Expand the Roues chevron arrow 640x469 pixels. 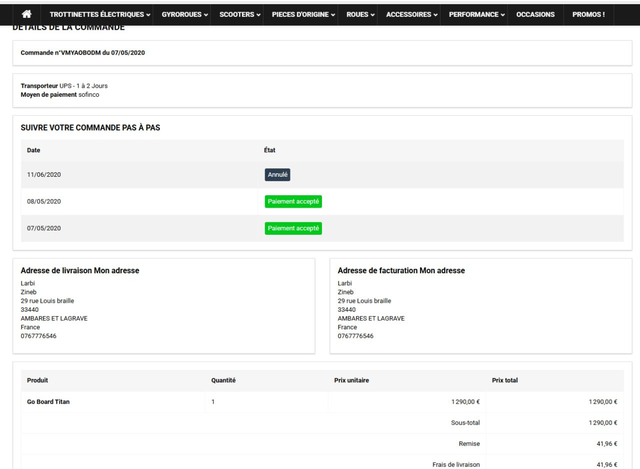coord(372,15)
